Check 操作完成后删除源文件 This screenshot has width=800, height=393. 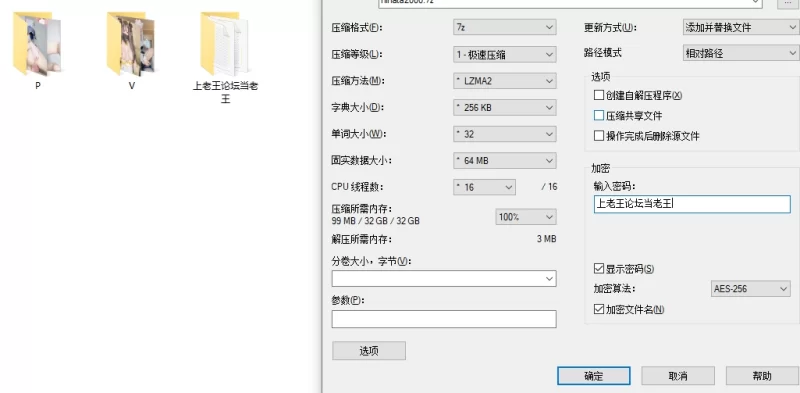pos(598,136)
